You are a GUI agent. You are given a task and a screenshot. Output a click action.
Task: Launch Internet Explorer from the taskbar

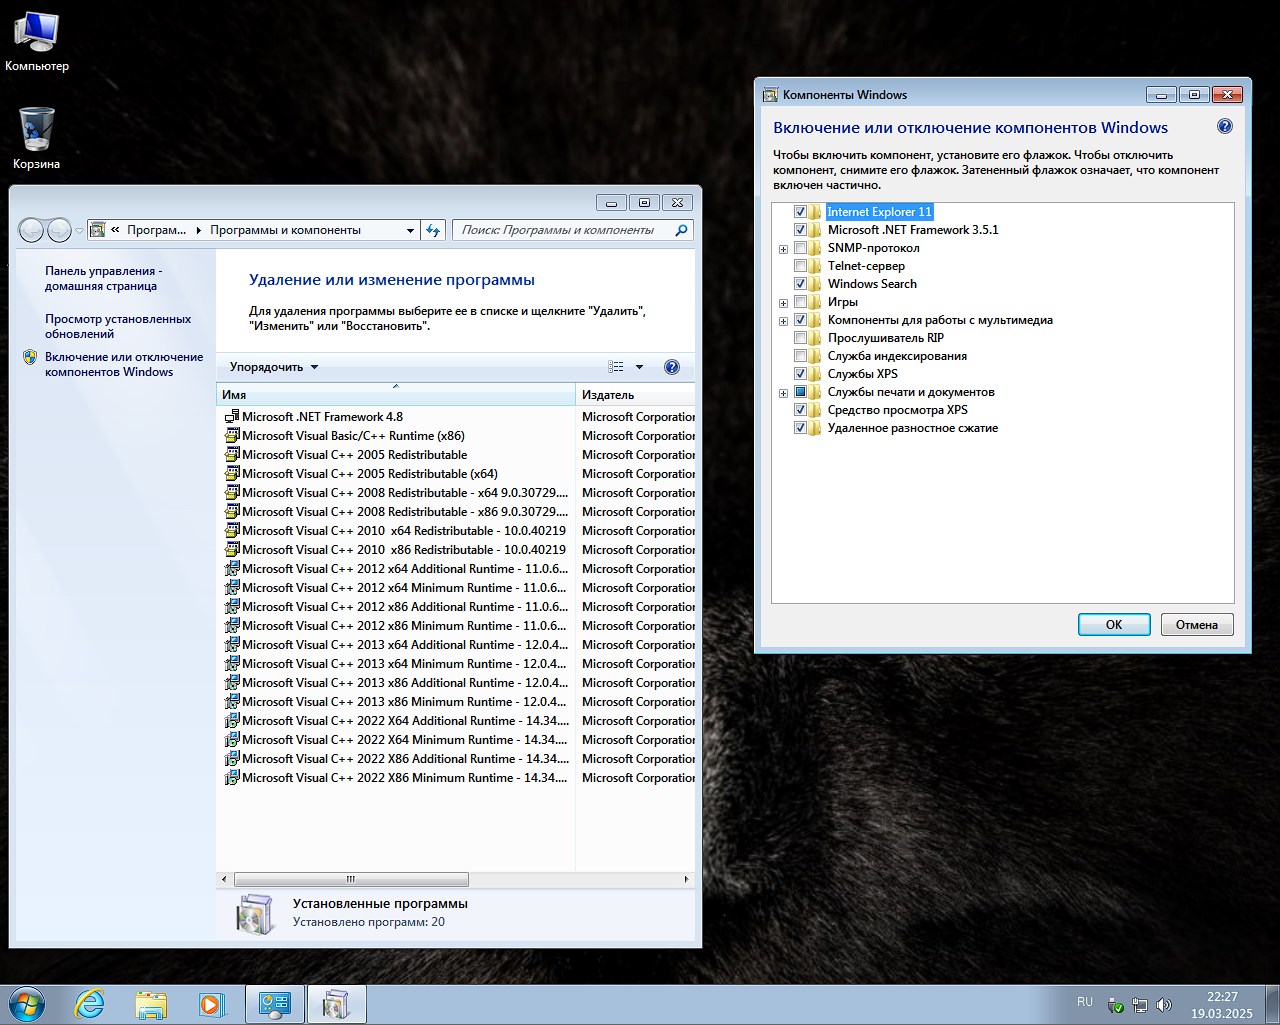(x=90, y=1004)
